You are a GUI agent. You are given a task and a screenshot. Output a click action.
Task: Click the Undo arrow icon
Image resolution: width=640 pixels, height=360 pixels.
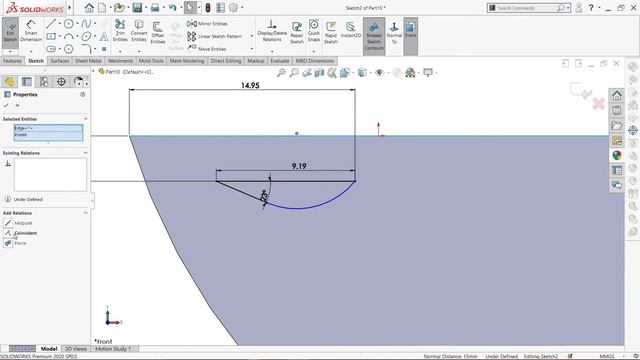click(x=172, y=7)
